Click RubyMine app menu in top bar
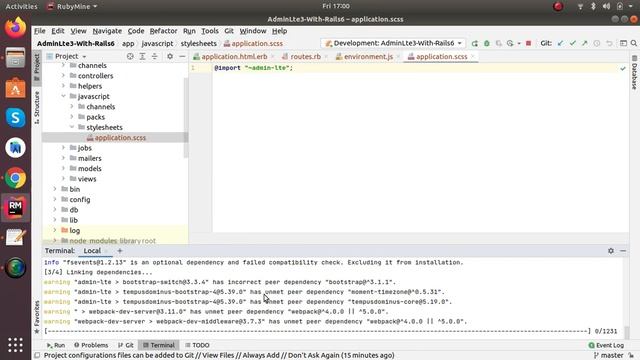Screen dimensions: 640x360 tap(72, 7)
